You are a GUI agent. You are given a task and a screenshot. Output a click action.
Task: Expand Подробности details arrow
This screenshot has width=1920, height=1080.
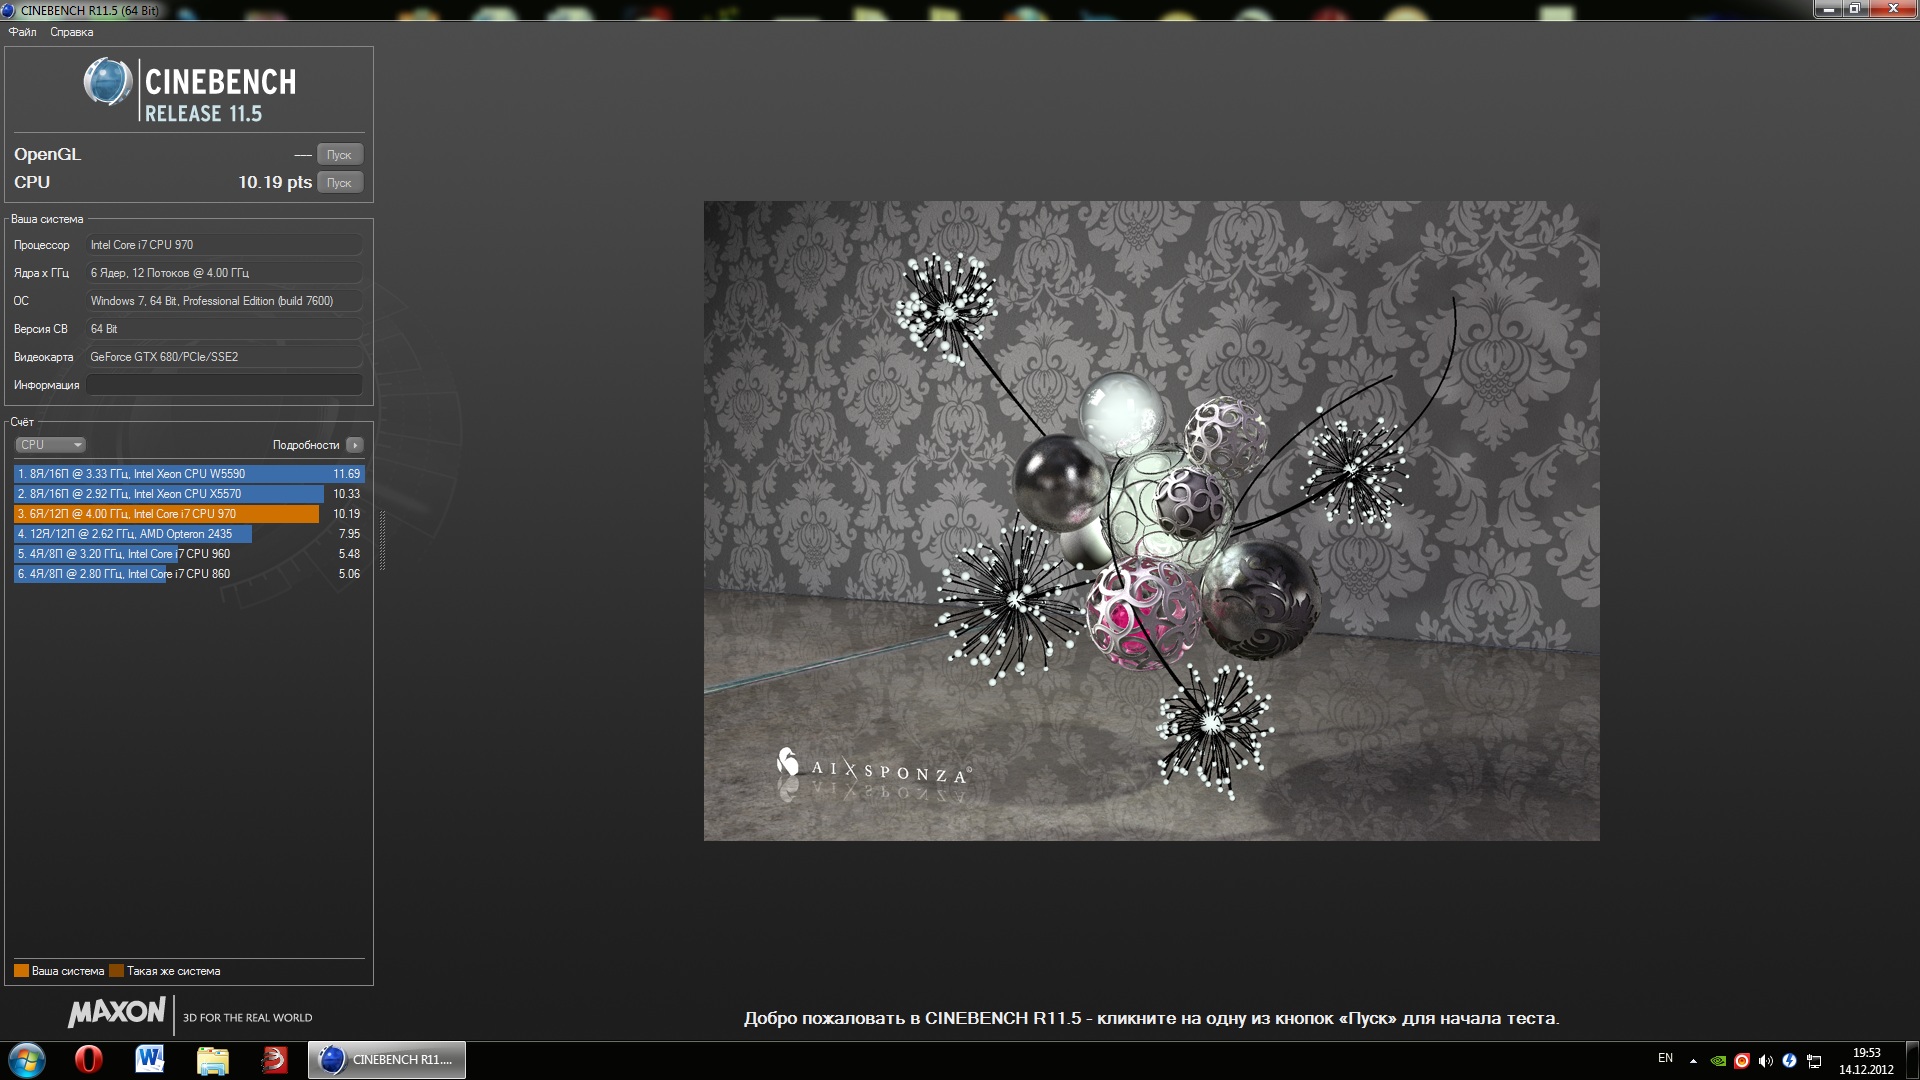click(x=355, y=445)
